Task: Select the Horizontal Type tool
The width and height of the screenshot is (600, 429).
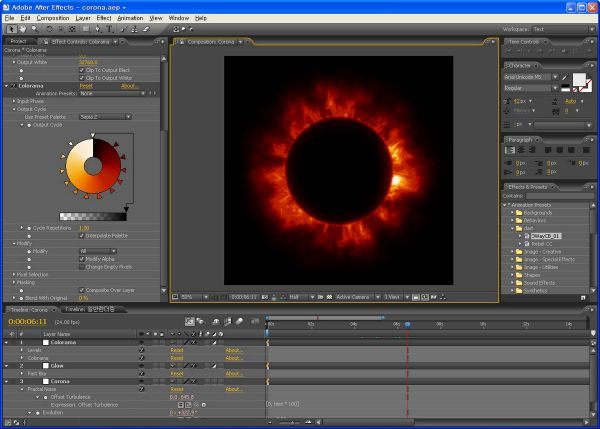Action: click(110, 29)
